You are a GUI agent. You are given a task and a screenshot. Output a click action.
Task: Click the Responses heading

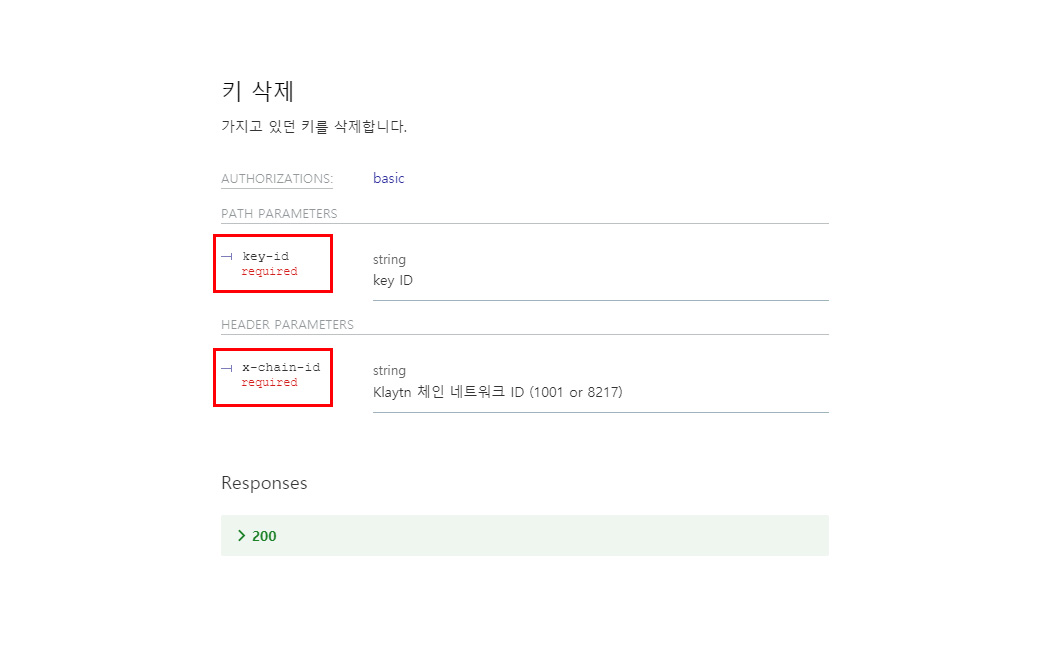click(x=264, y=483)
